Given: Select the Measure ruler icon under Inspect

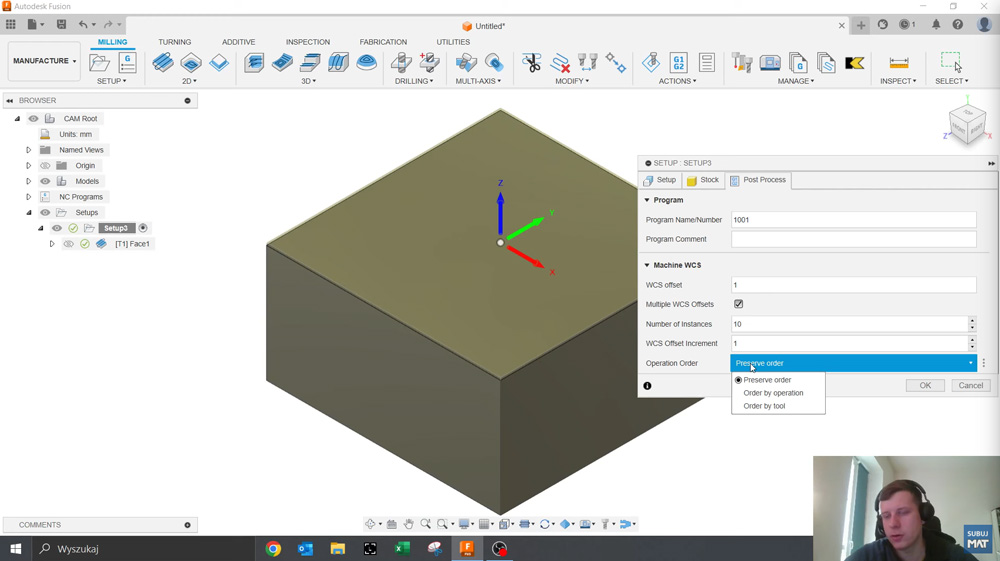Looking at the screenshot, I should tap(898, 63).
